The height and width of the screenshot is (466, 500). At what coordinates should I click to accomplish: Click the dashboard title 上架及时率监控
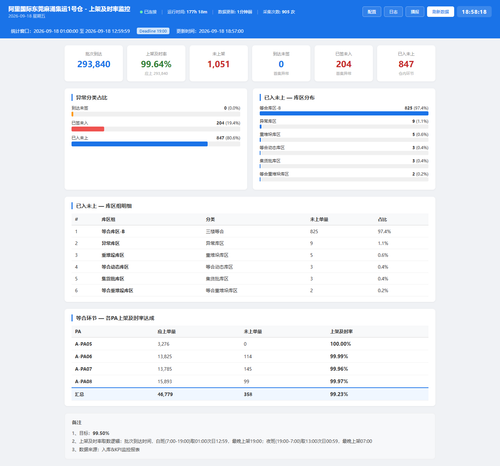[x=109, y=9]
